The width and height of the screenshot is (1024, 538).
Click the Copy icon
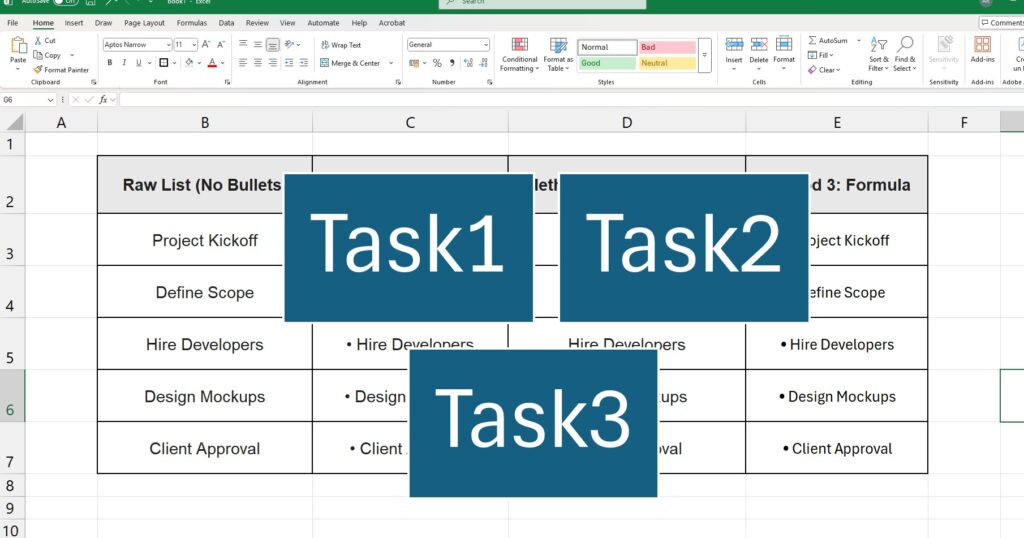click(38, 55)
